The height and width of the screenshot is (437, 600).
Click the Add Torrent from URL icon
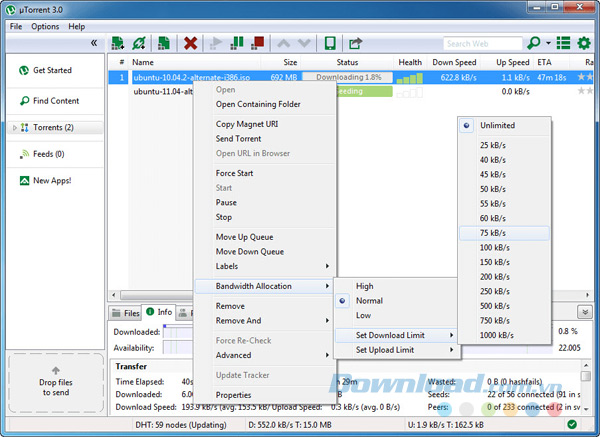[x=139, y=43]
